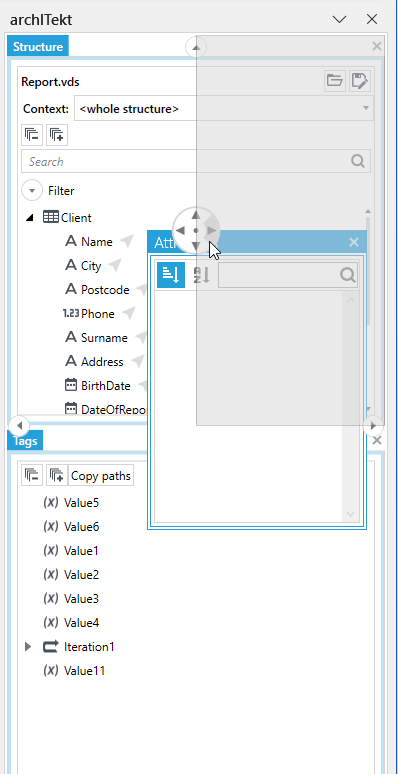The width and height of the screenshot is (398, 774).
Task: Click the save-and-edit structure icon
Action: pyautogui.click(x=360, y=80)
